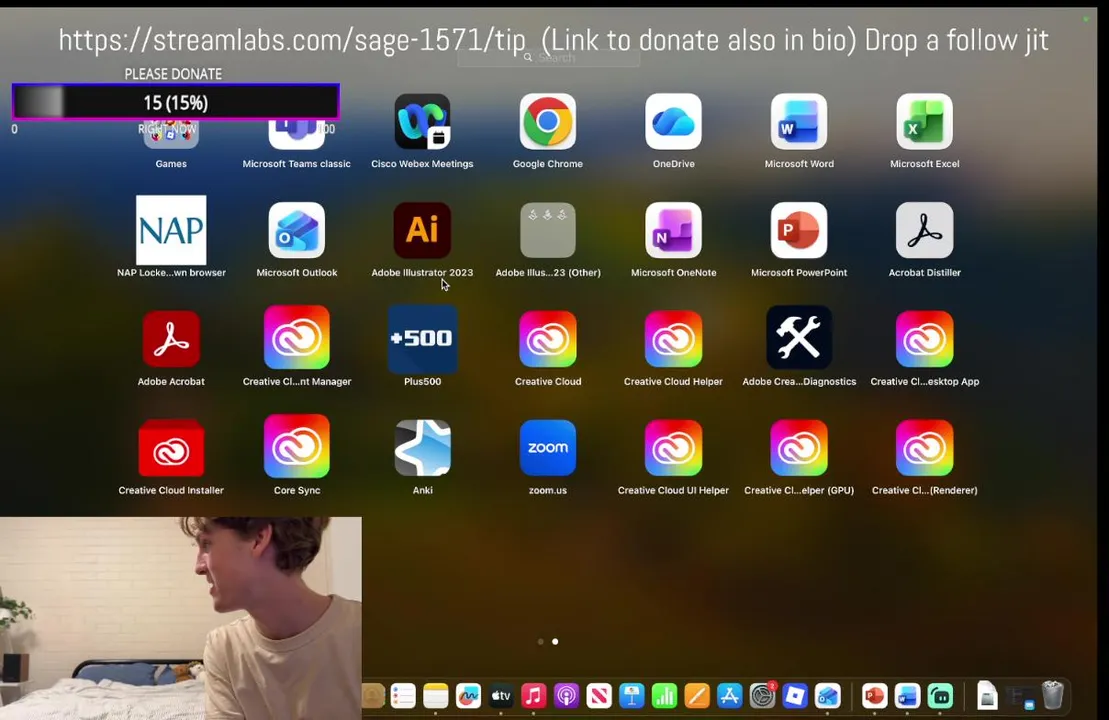Open Streamlabs icon in the Dock
1109x720 pixels.
point(940,696)
